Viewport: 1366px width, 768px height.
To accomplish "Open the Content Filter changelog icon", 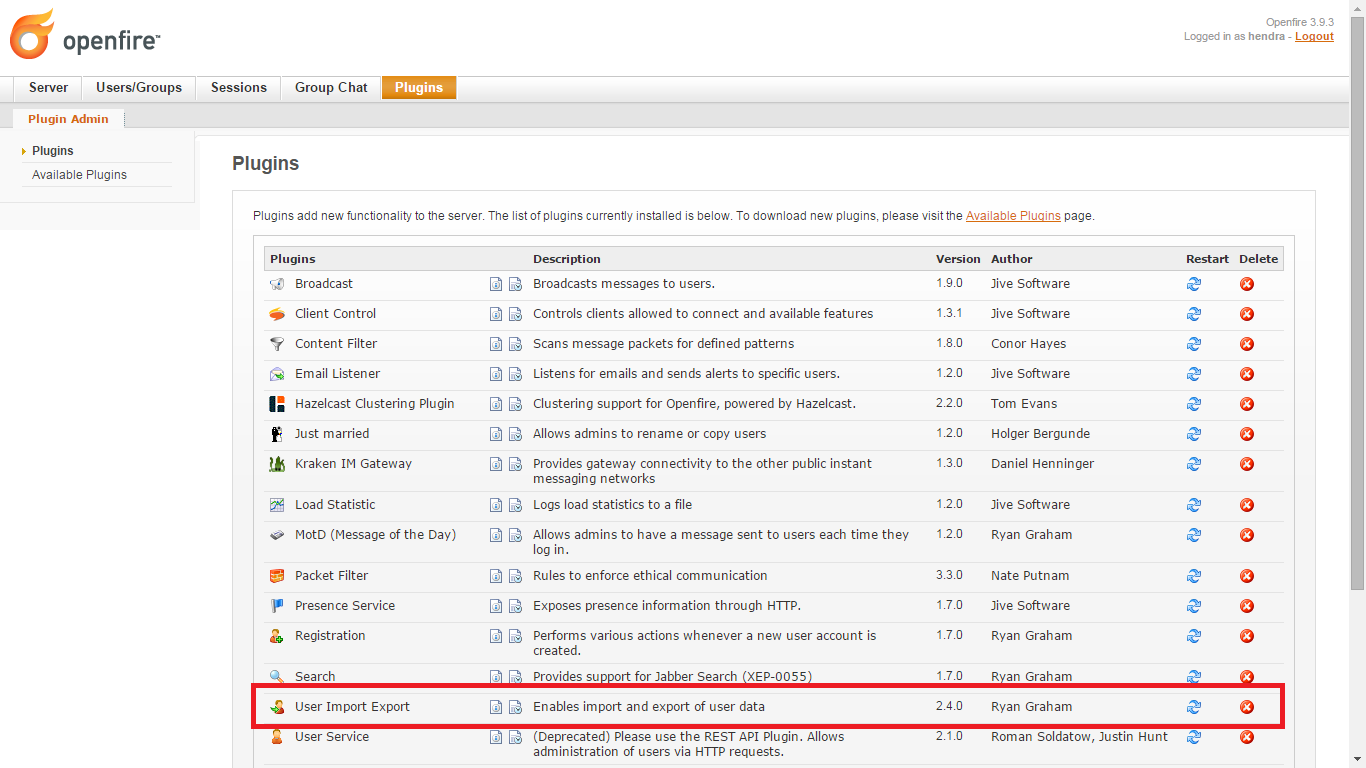I will (x=516, y=344).
